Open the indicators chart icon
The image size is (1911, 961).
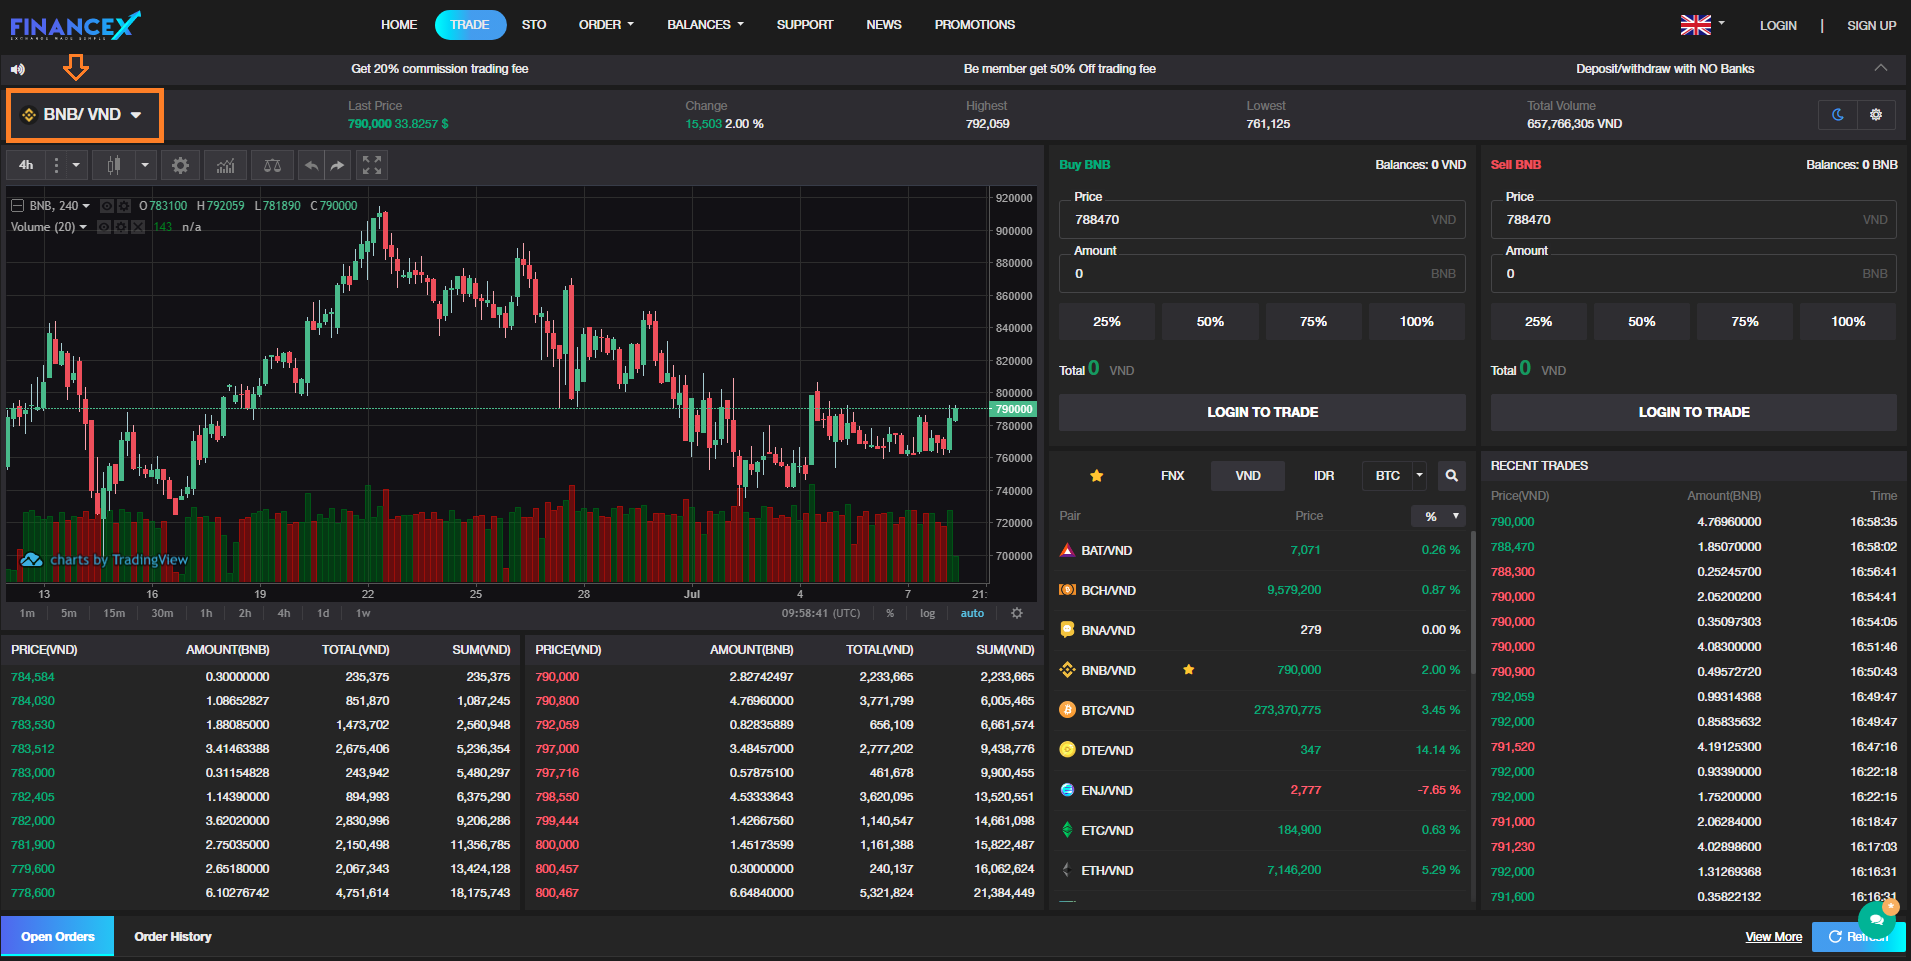point(226,165)
